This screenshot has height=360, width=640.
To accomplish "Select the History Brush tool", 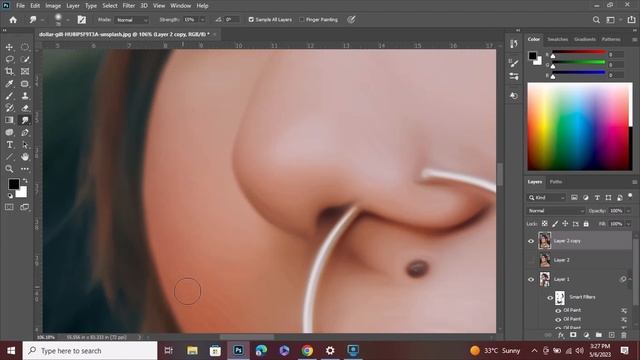I will click(x=9, y=108).
